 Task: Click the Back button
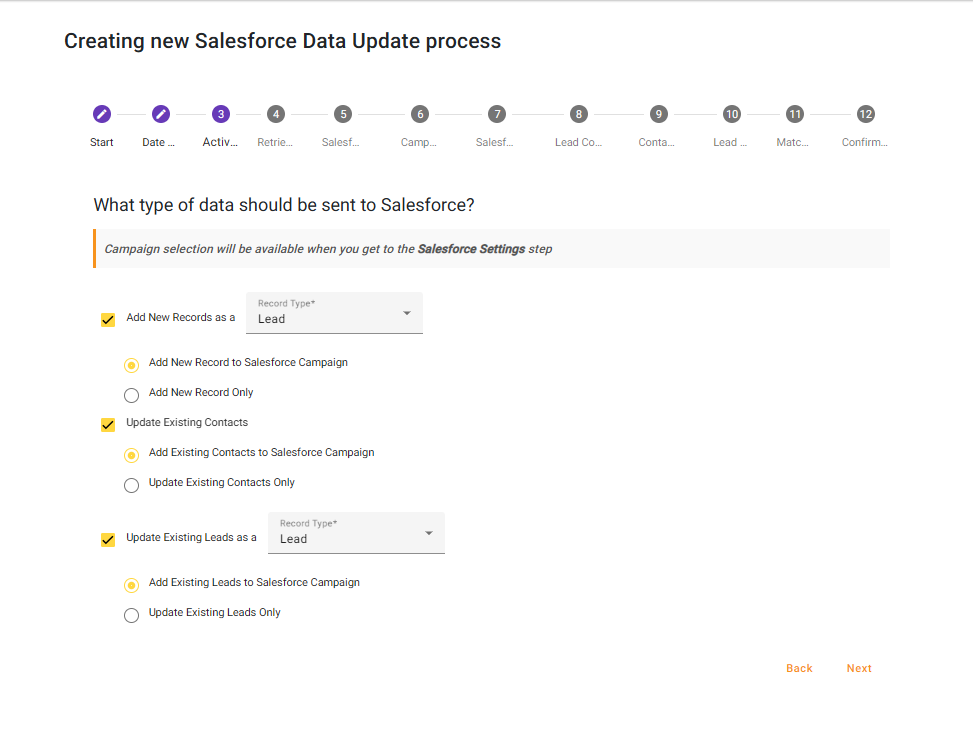[x=799, y=668]
